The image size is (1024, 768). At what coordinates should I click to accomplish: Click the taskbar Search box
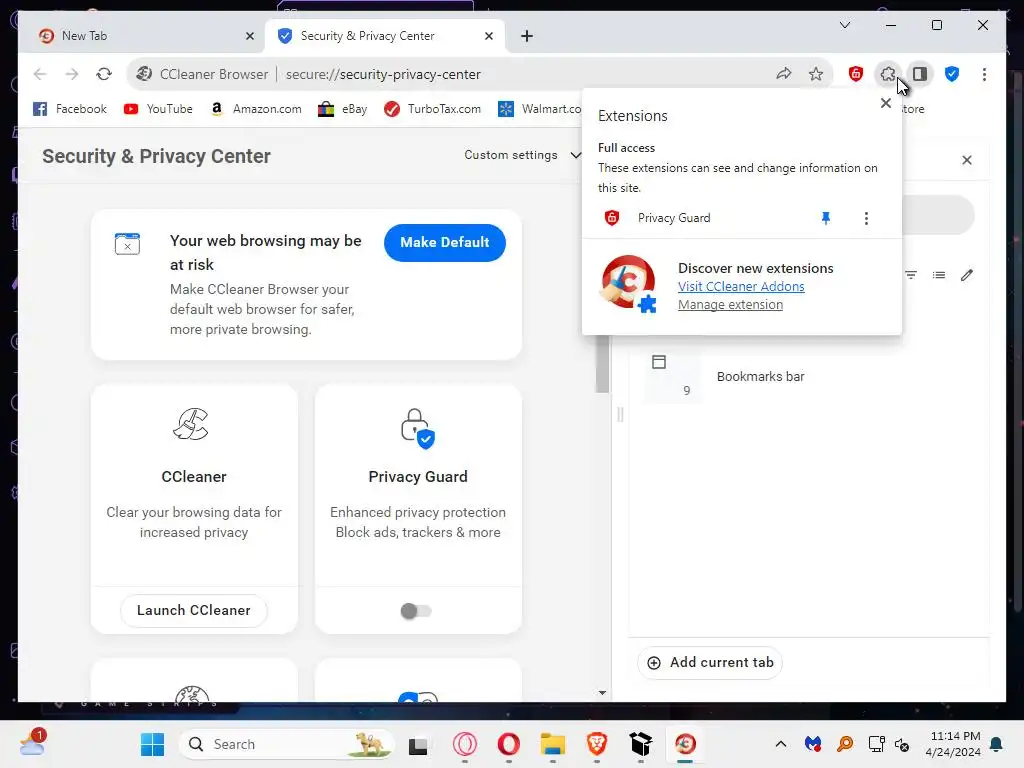287,744
